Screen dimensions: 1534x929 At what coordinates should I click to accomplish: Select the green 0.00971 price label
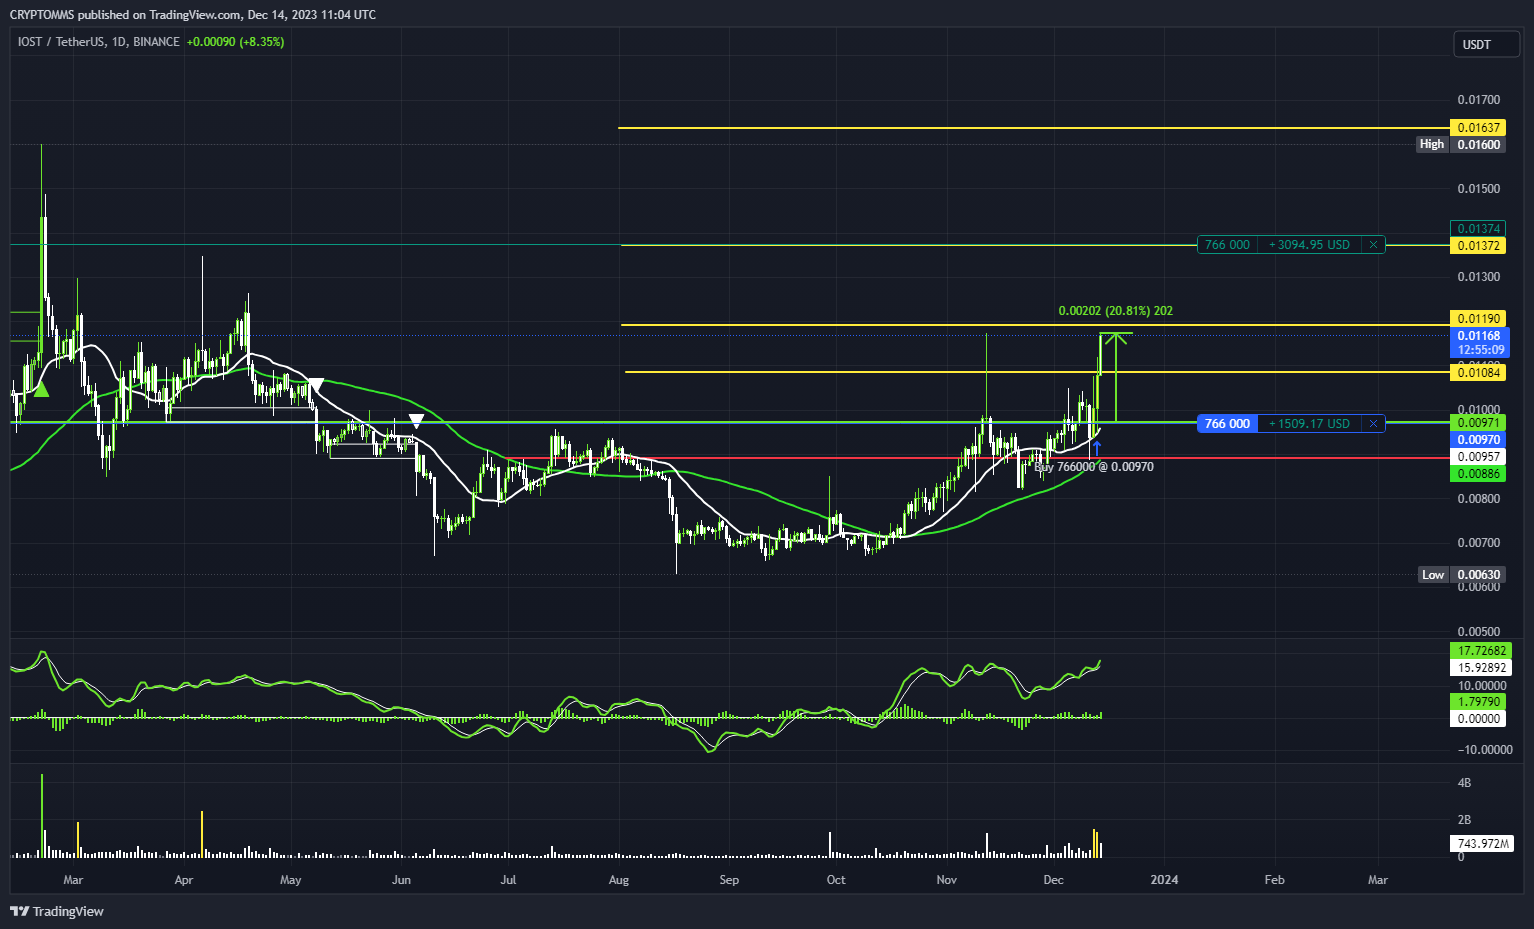coord(1478,423)
